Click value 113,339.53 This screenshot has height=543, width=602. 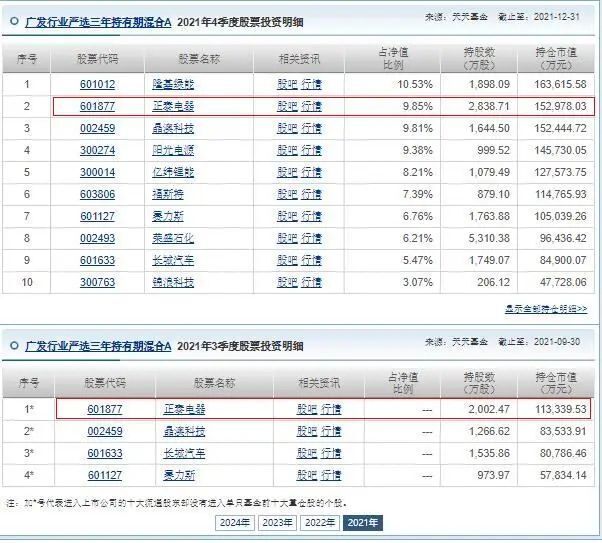pos(561,409)
